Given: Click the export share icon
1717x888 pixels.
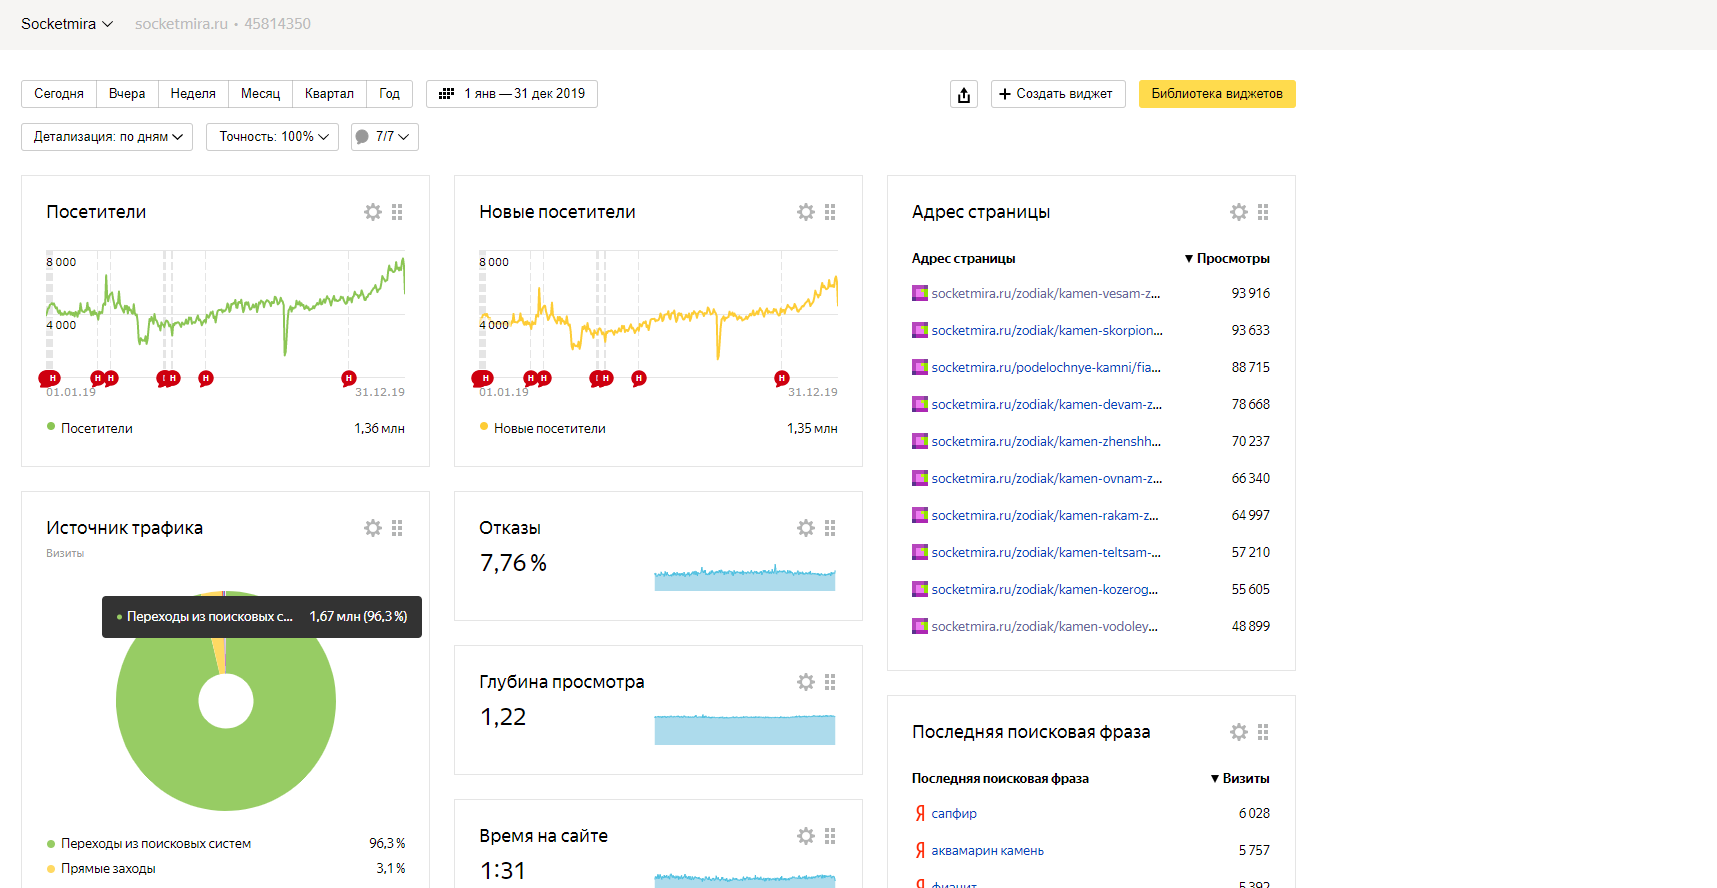Looking at the screenshot, I should point(964,94).
